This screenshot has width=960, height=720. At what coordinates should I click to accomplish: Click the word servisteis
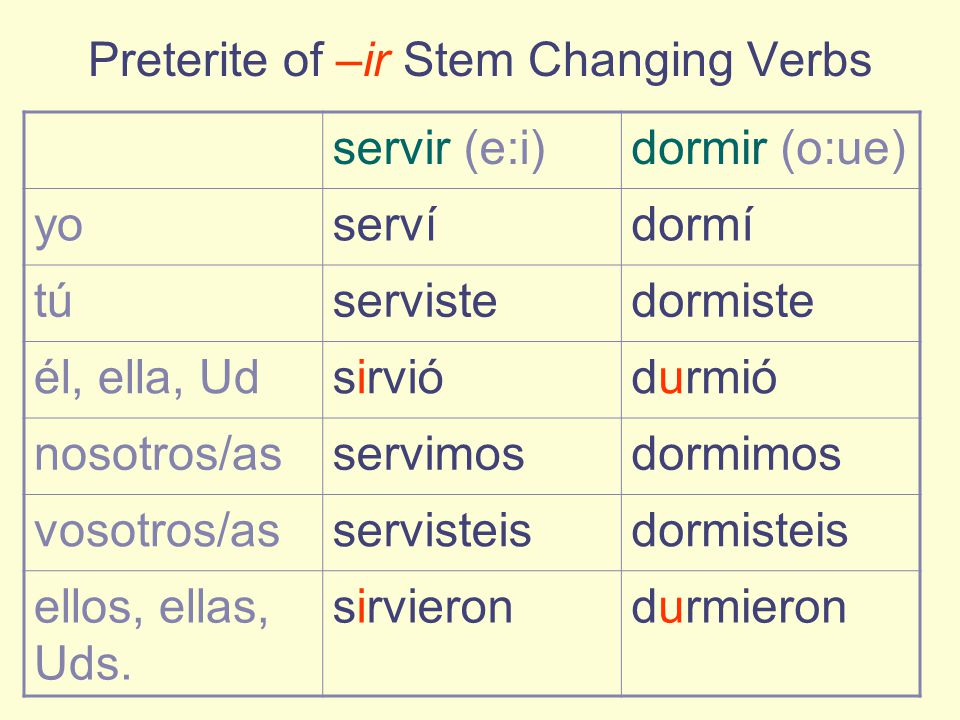point(432,531)
